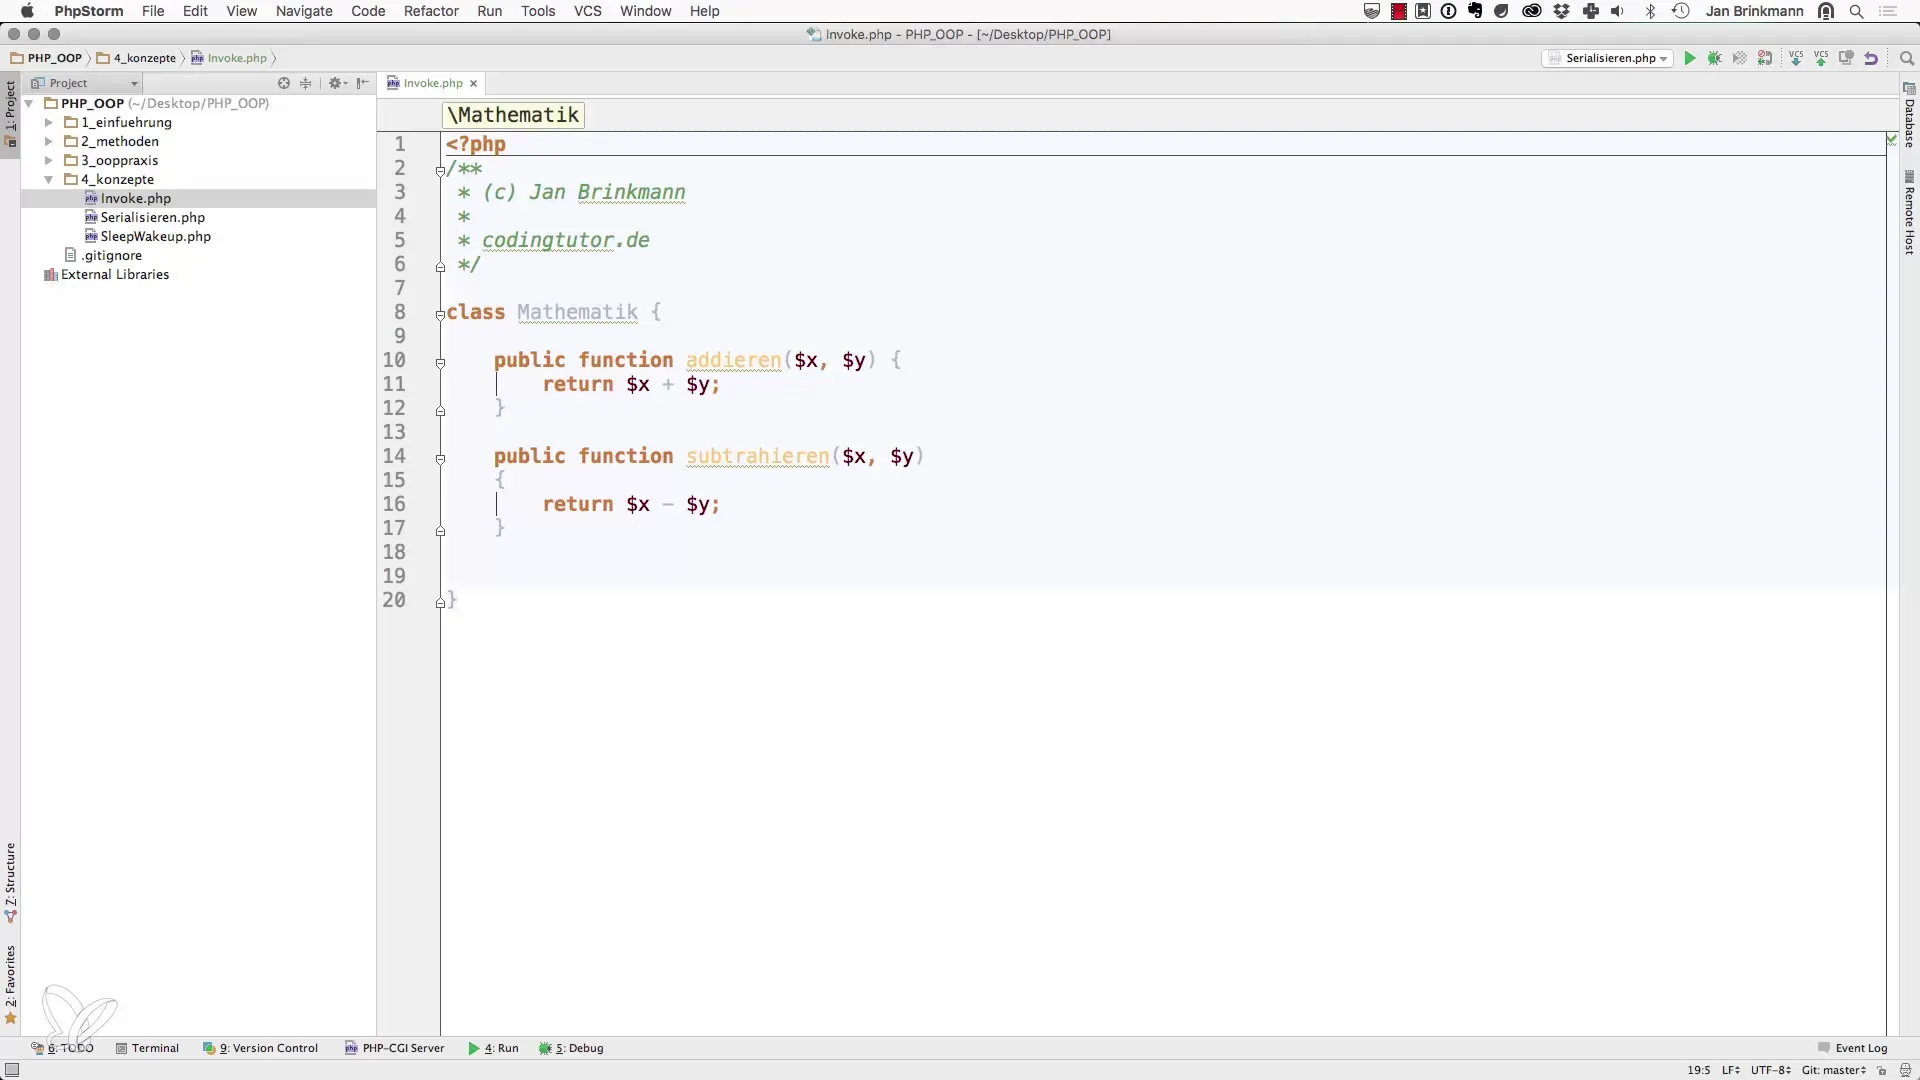Click the Collapse All icon in Project panel
The image size is (1920, 1080).
tap(306, 83)
